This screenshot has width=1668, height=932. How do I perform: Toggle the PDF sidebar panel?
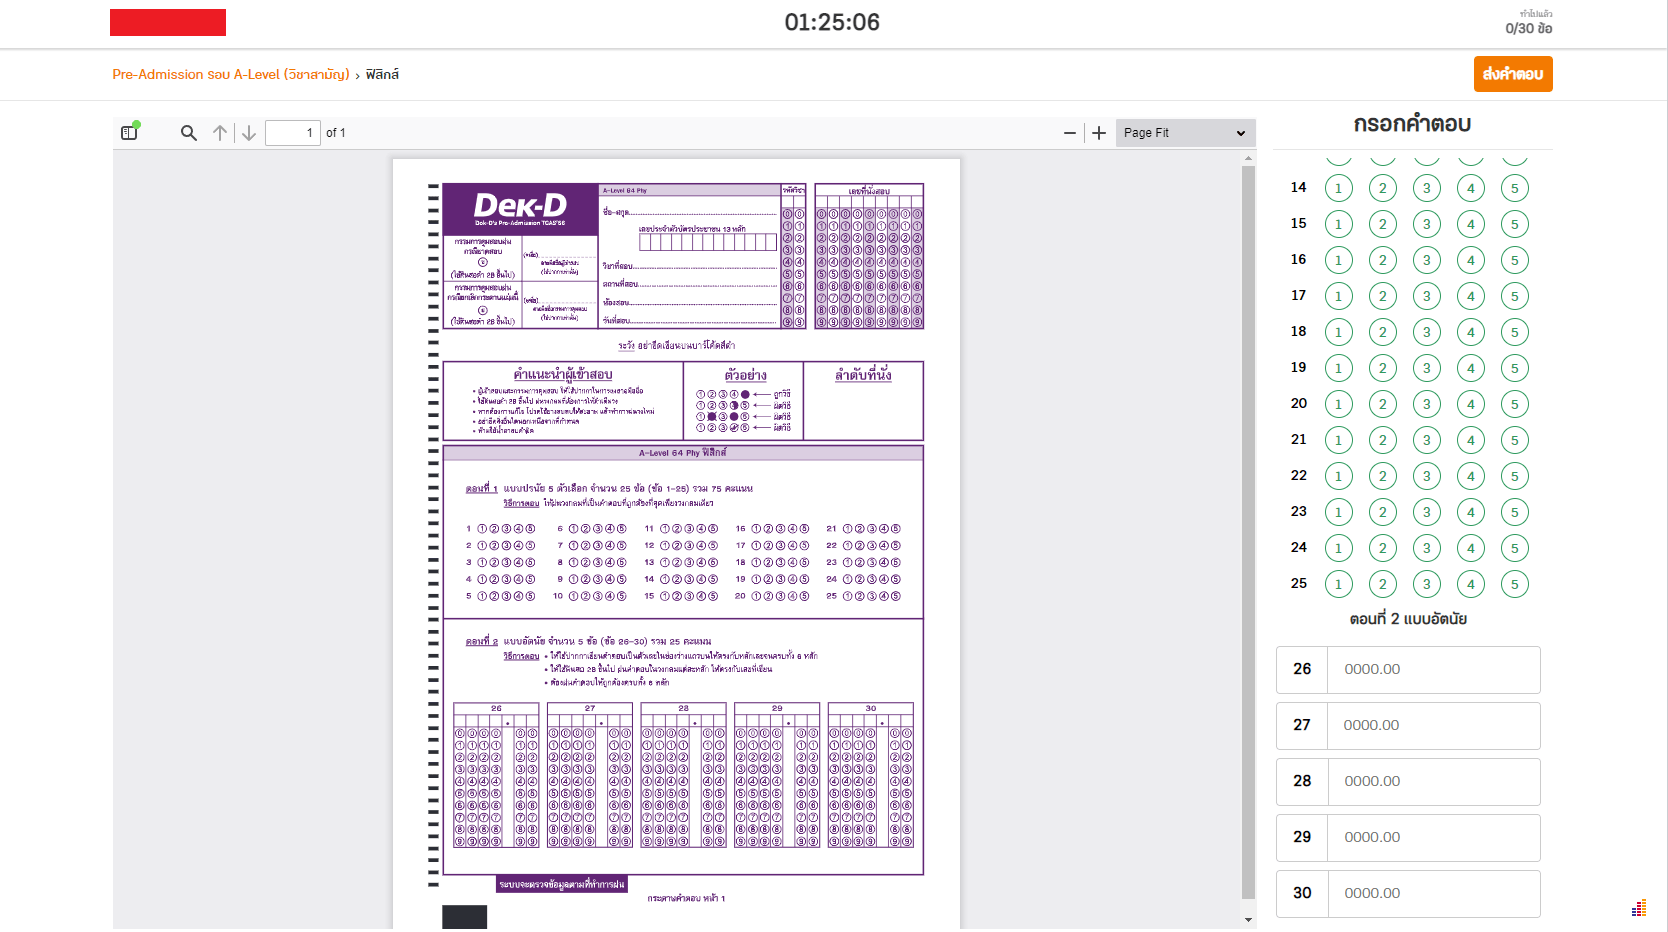tap(128, 131)
